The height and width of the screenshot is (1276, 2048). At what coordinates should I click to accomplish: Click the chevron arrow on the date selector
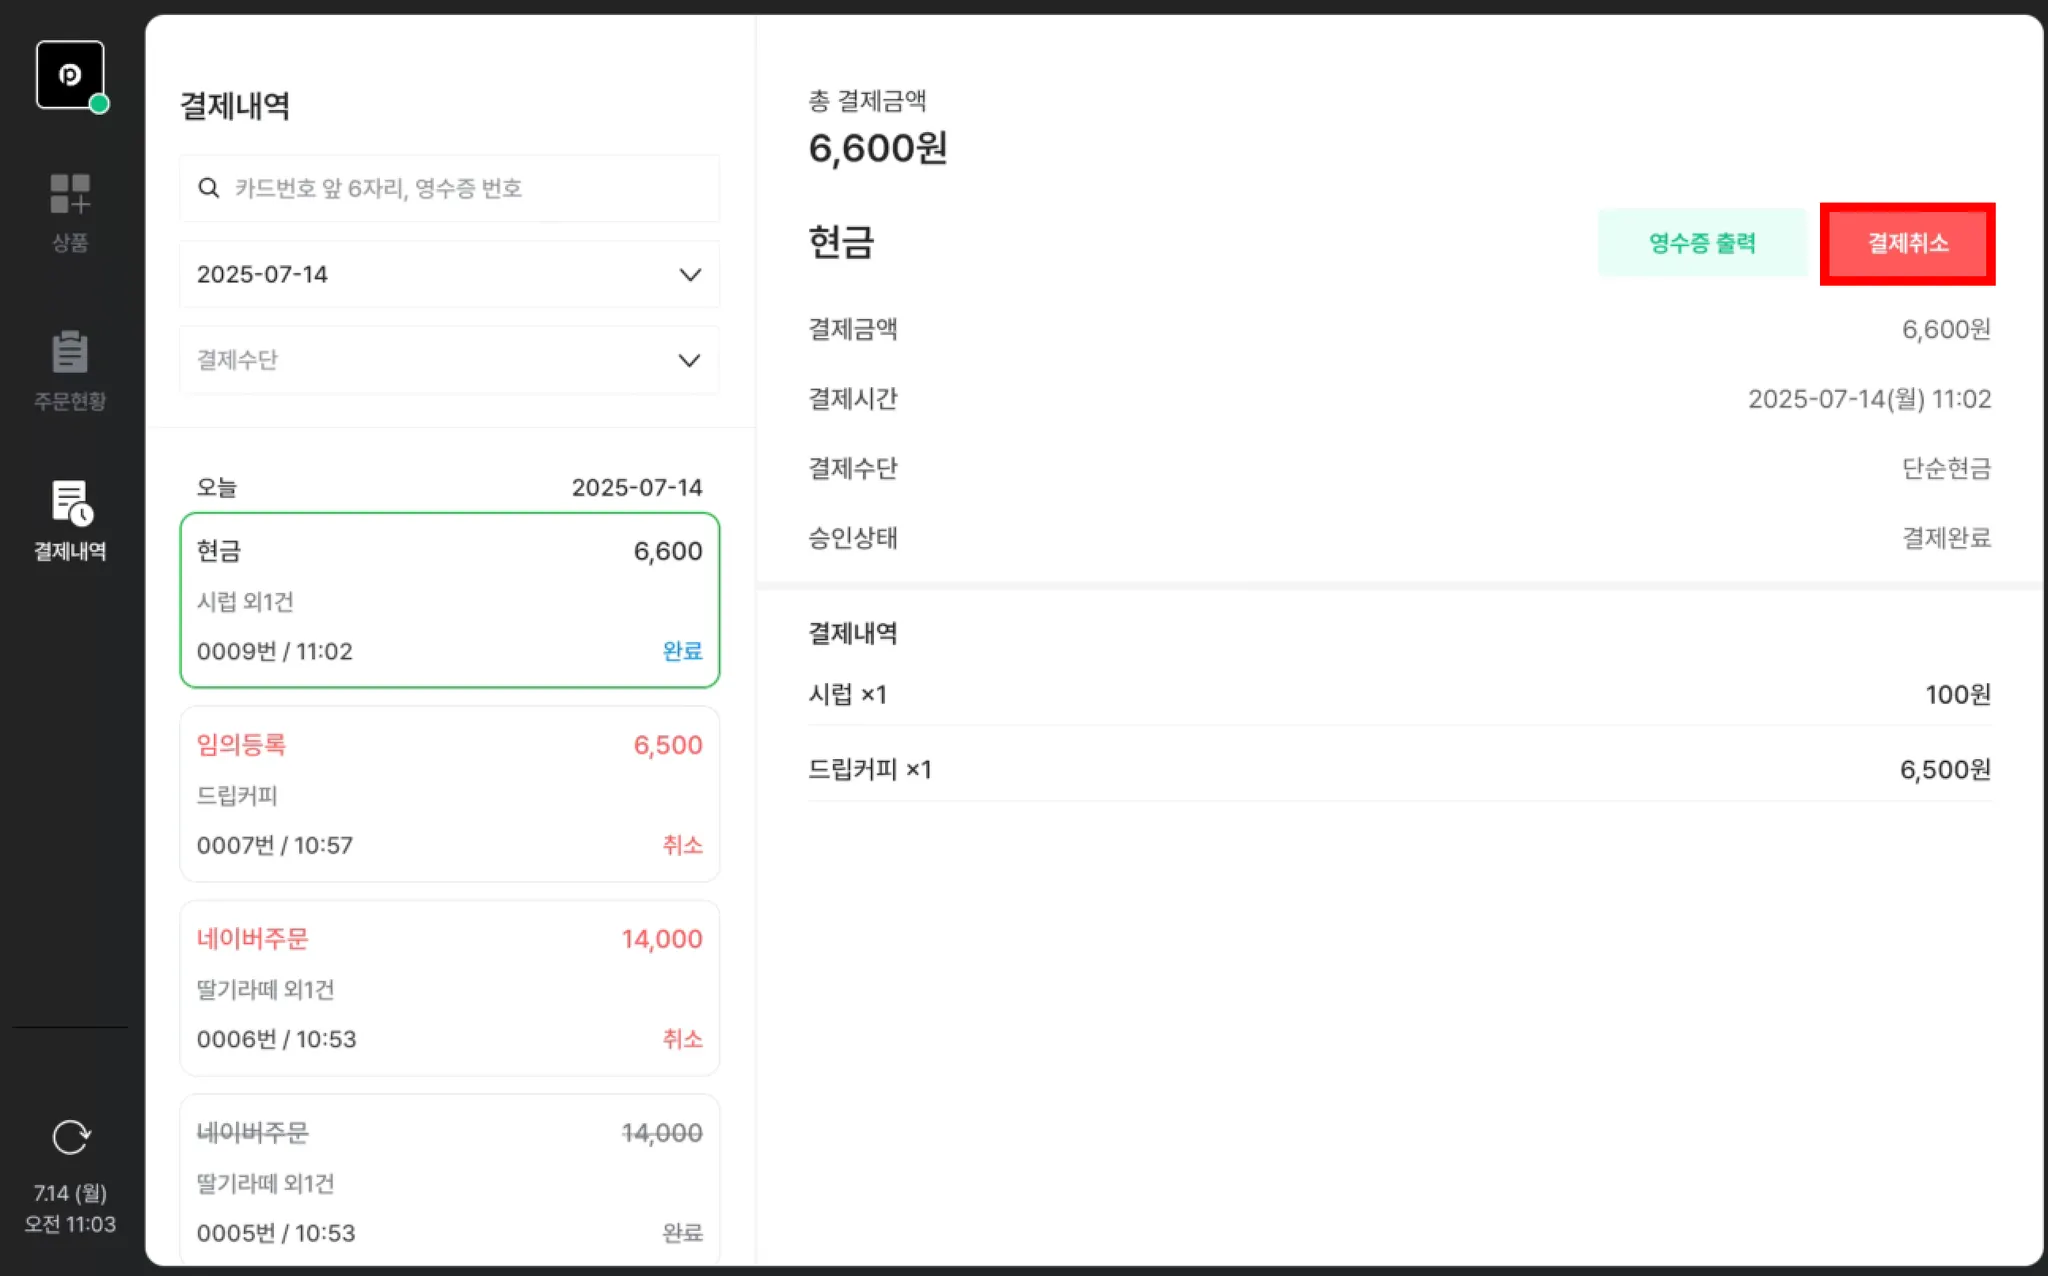coord(690,275)
